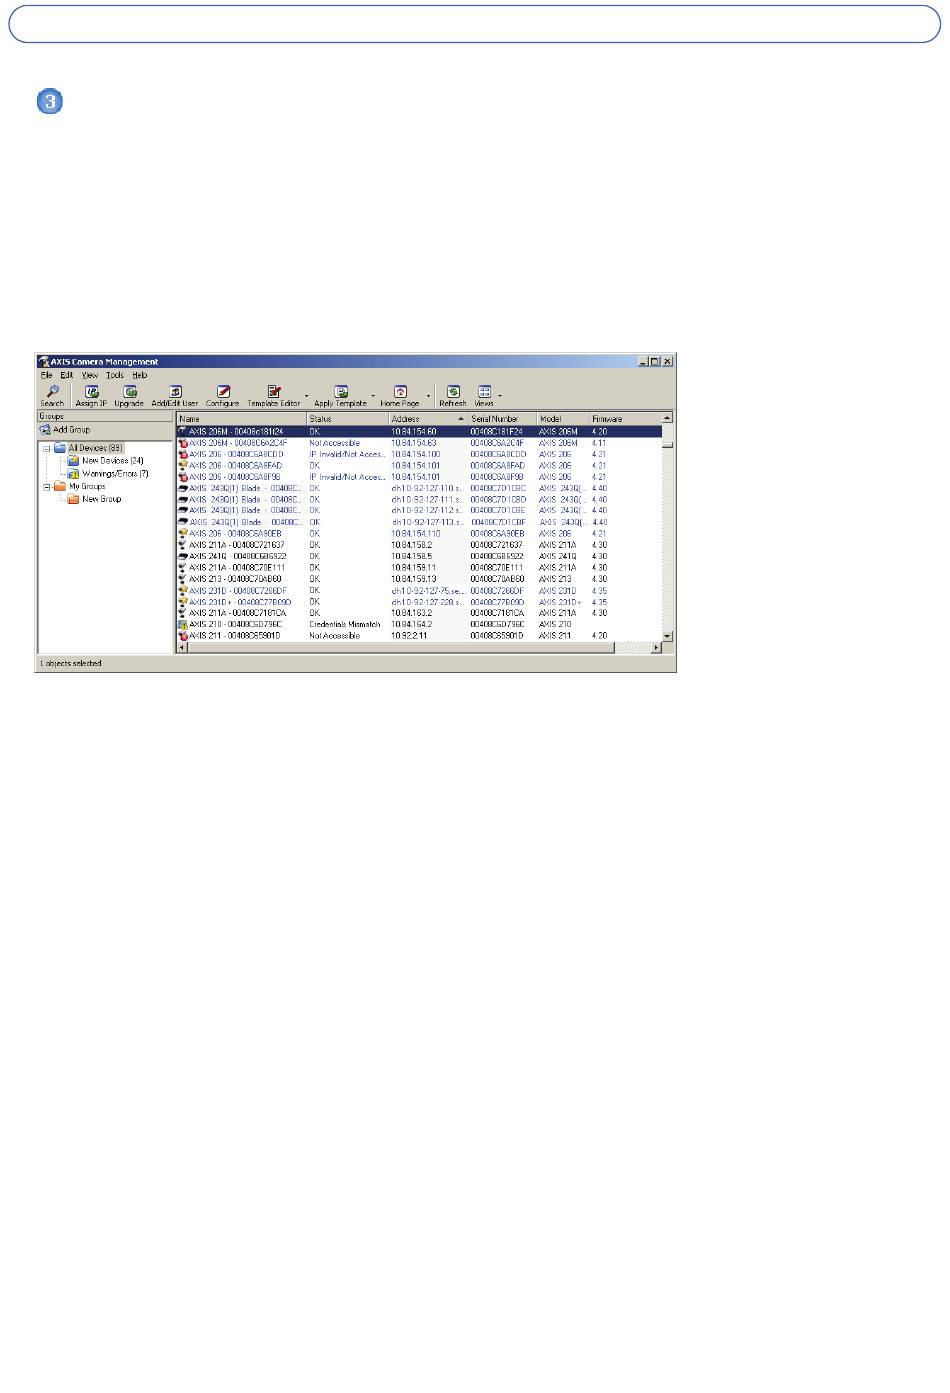Select the My Groups folder
This screenshot has height=1393, width=950.
[x=87, y=487]
